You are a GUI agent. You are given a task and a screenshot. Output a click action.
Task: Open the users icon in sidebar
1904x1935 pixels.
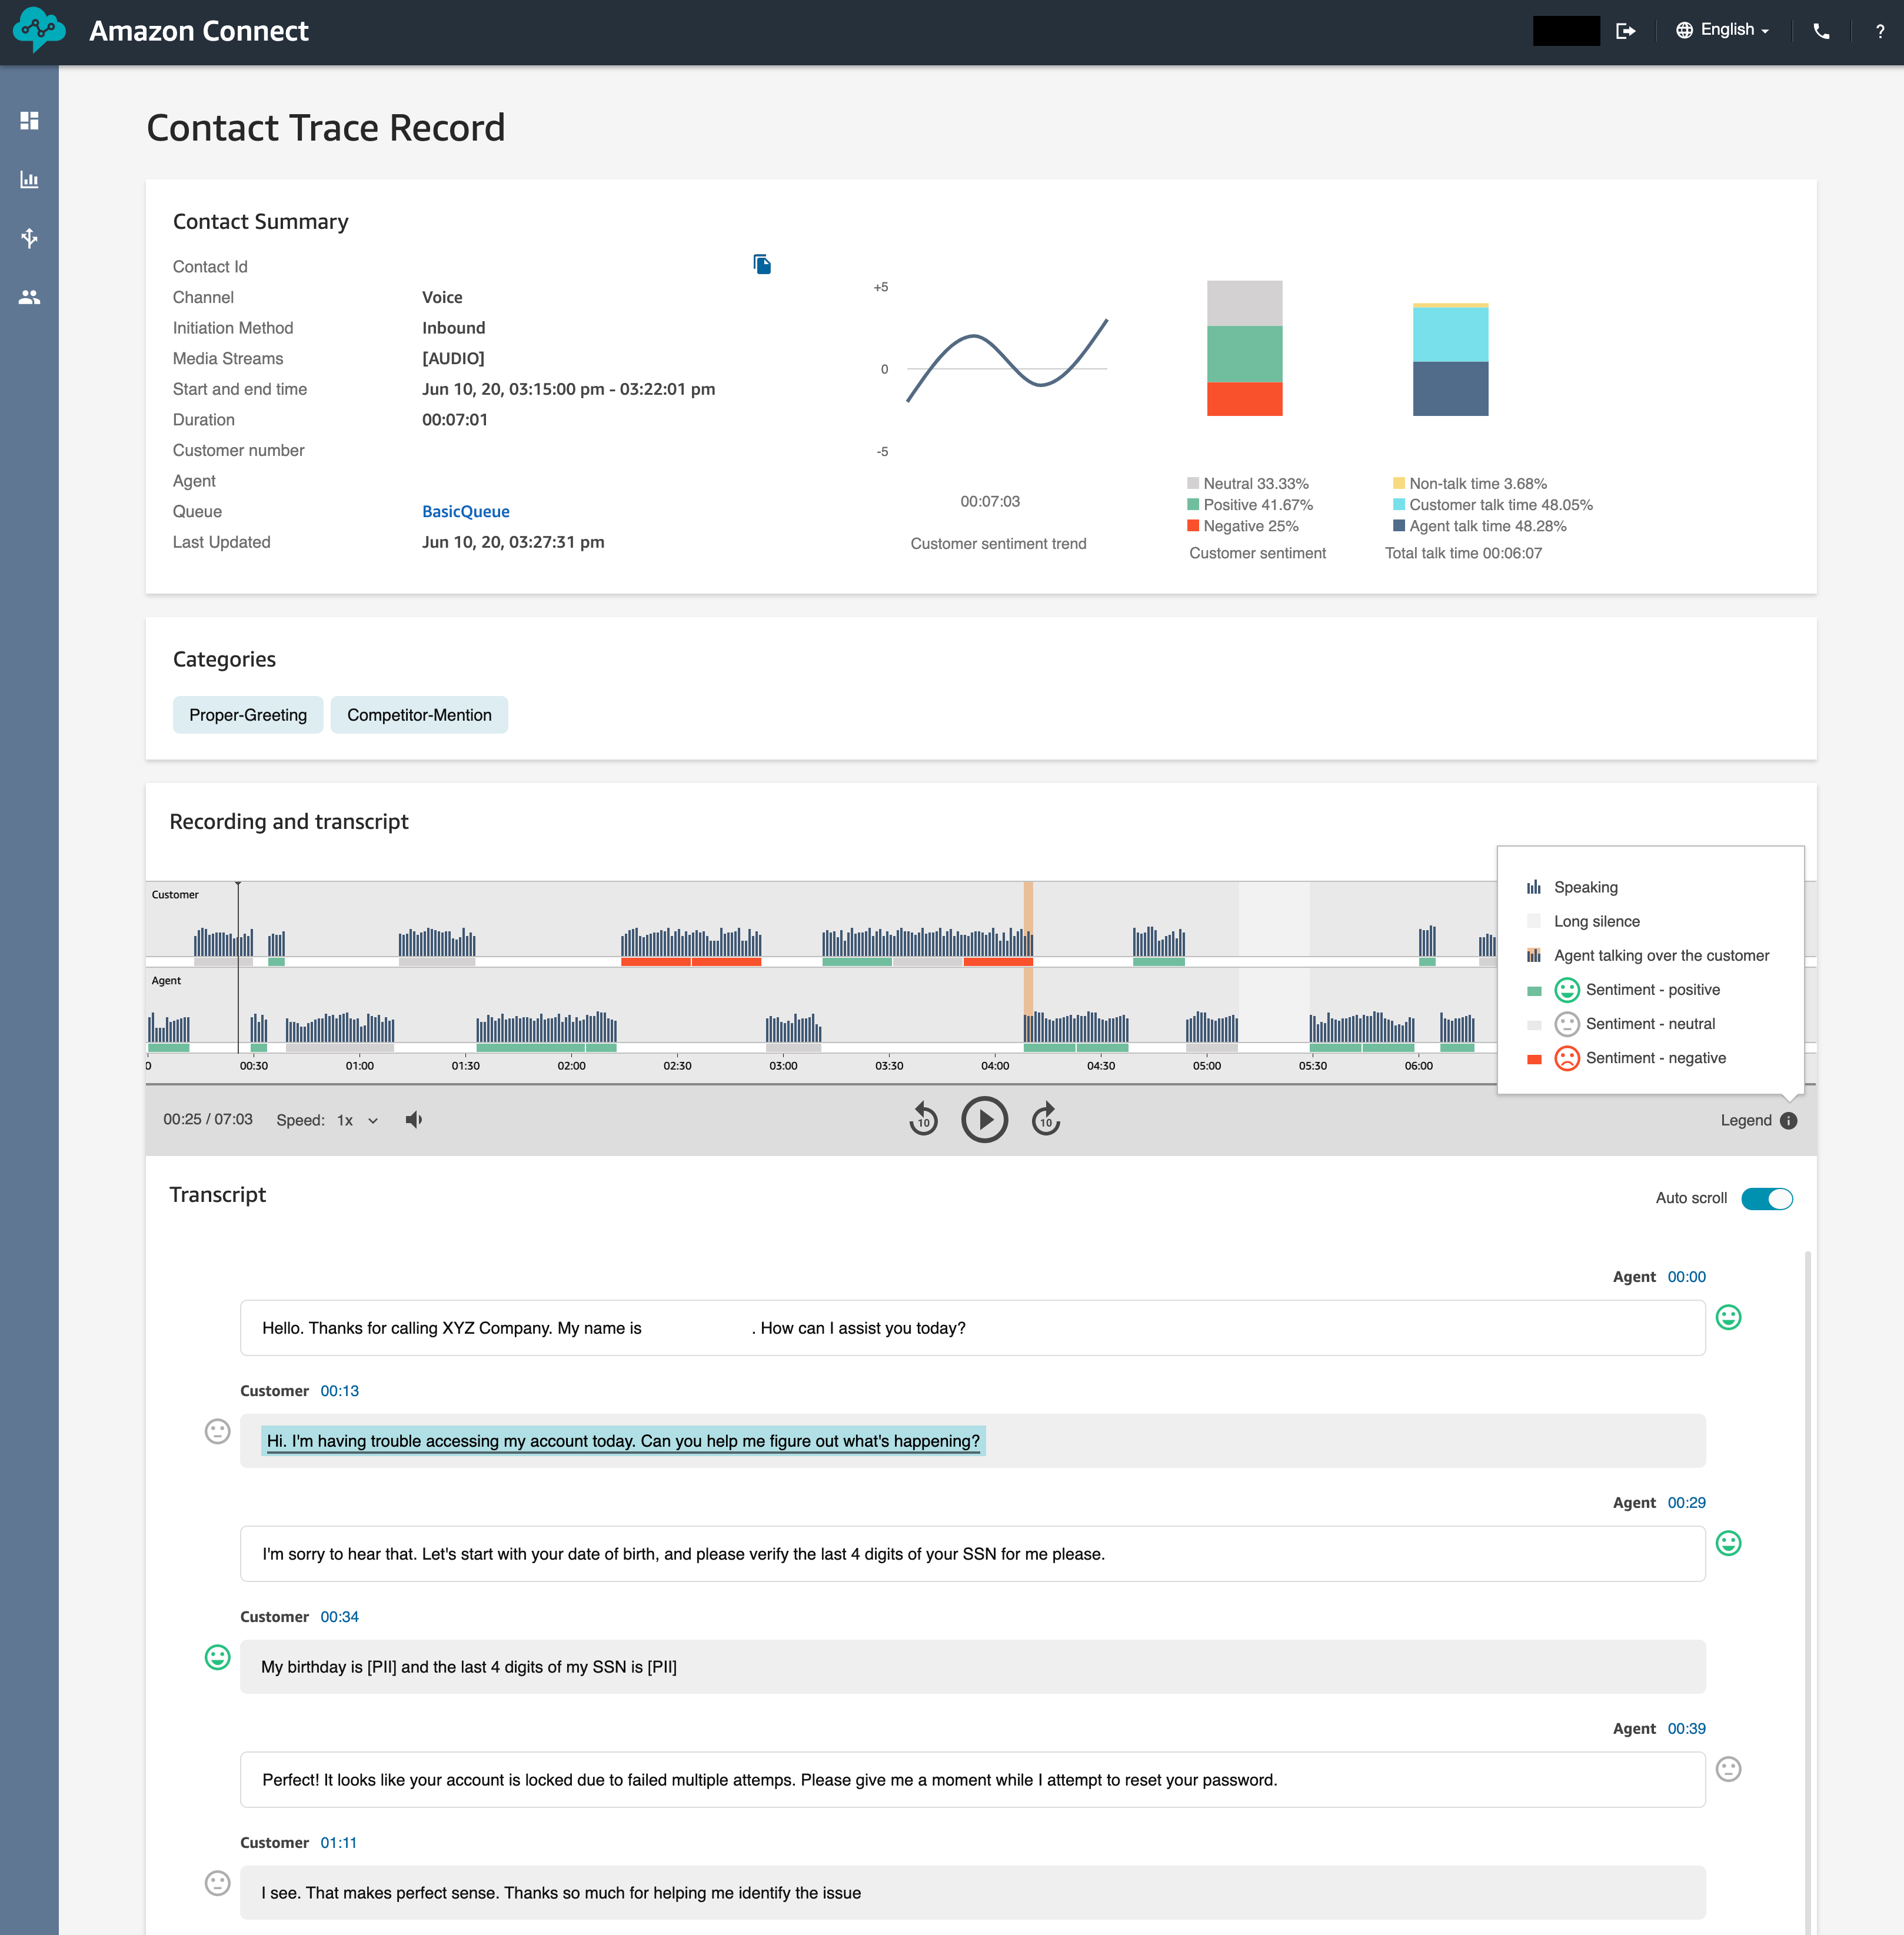pyautogui.click(x=29, y=297)
